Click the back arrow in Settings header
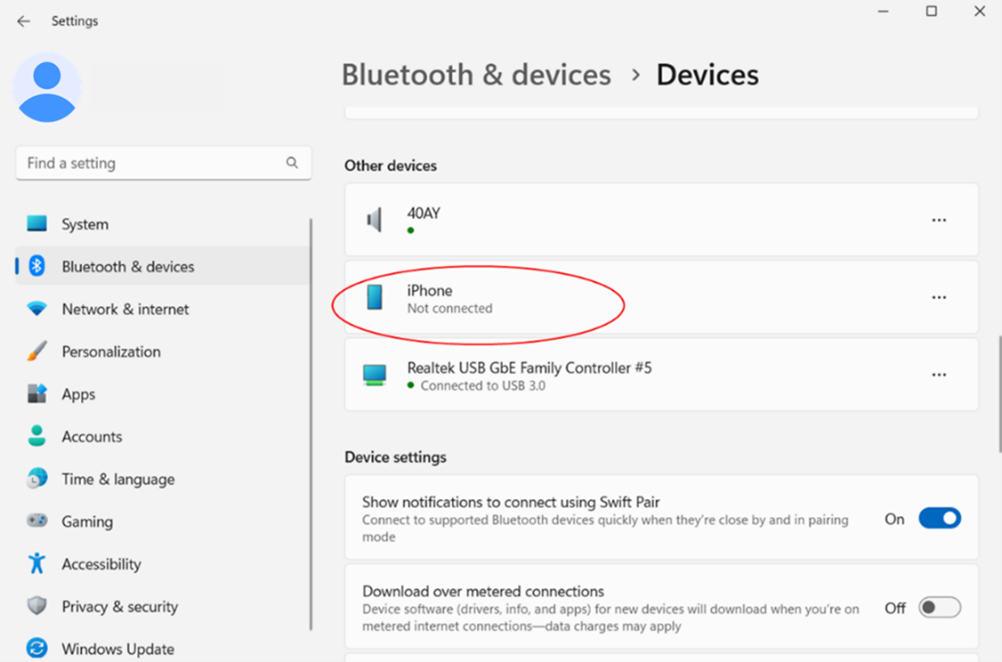Image resolution: width=1002 pixels, height=662 pixels. click(x=24, y=21)
